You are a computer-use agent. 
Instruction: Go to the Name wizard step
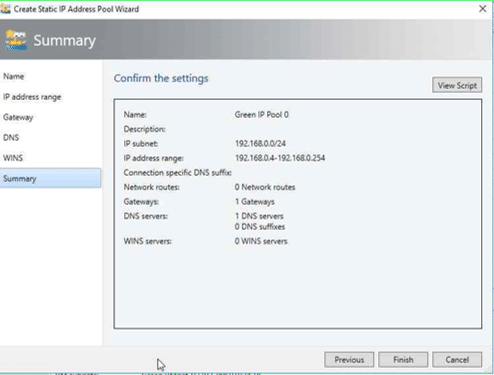point(14,76)
